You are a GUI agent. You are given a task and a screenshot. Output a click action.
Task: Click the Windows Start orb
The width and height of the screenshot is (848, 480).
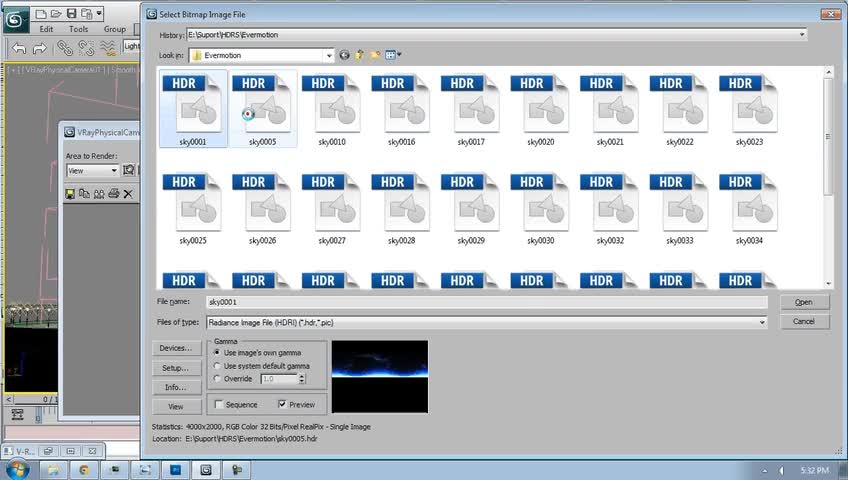17,469
